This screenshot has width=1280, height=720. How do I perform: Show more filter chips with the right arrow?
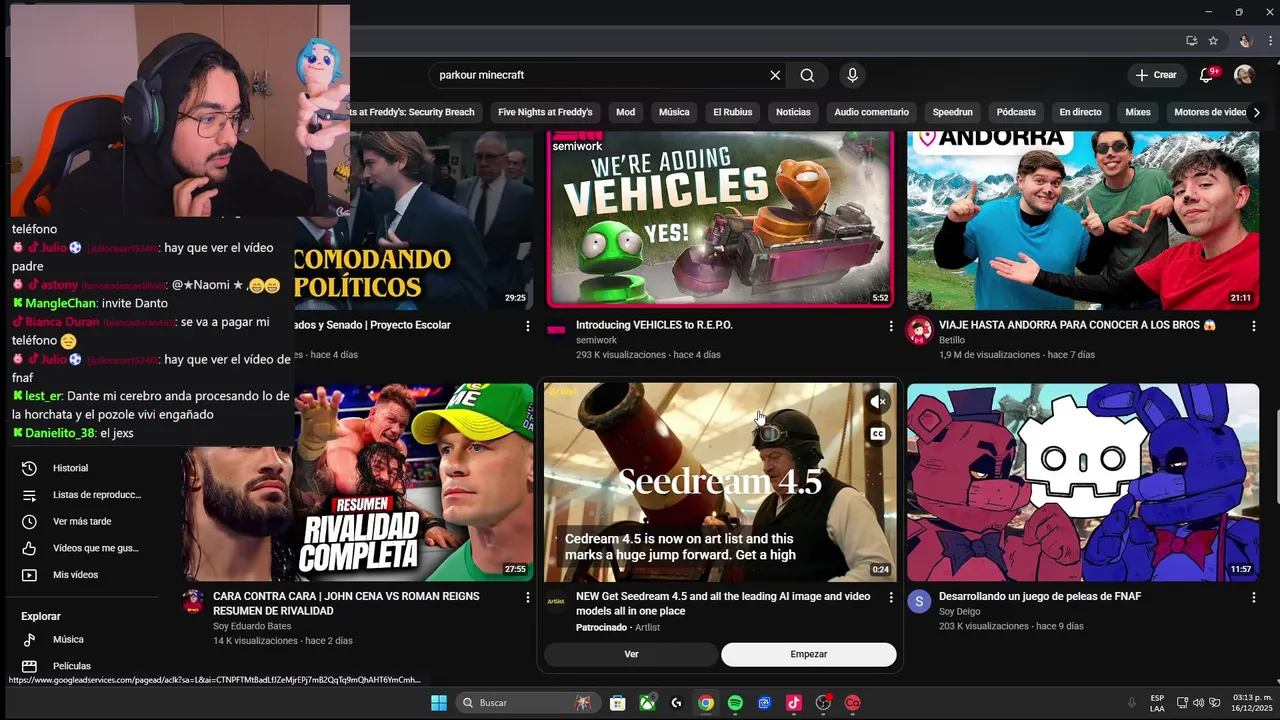(1257, 112)
